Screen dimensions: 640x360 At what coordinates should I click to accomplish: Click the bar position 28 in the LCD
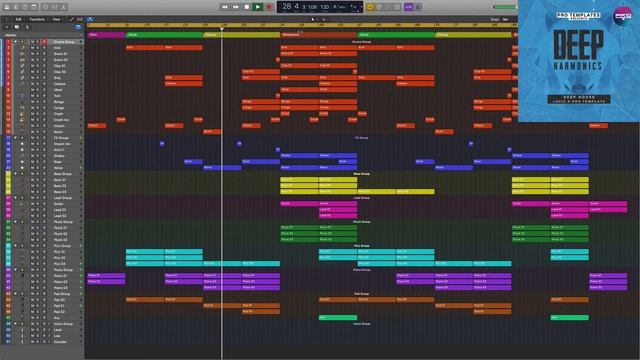(287, 6)
